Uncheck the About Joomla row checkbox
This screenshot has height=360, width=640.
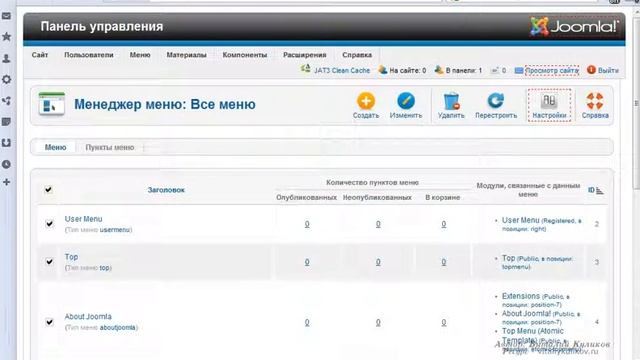click(49, 322)
